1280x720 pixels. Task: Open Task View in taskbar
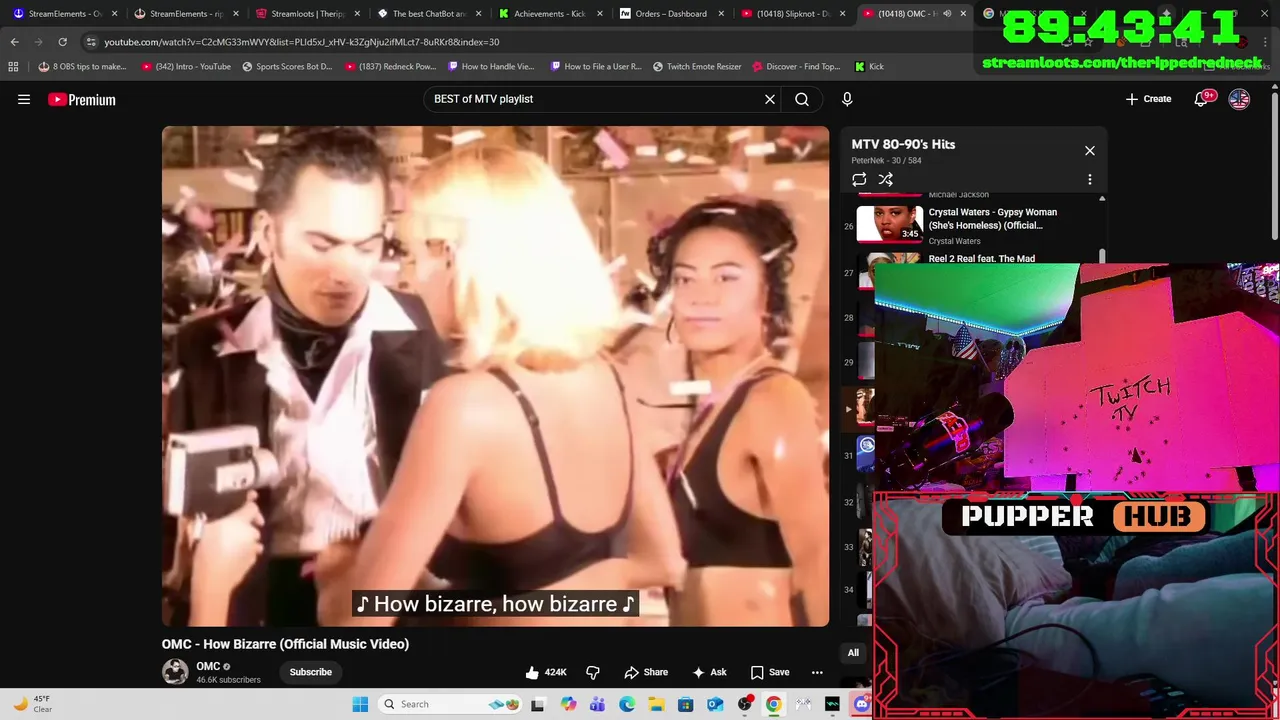tap(538, 704)
